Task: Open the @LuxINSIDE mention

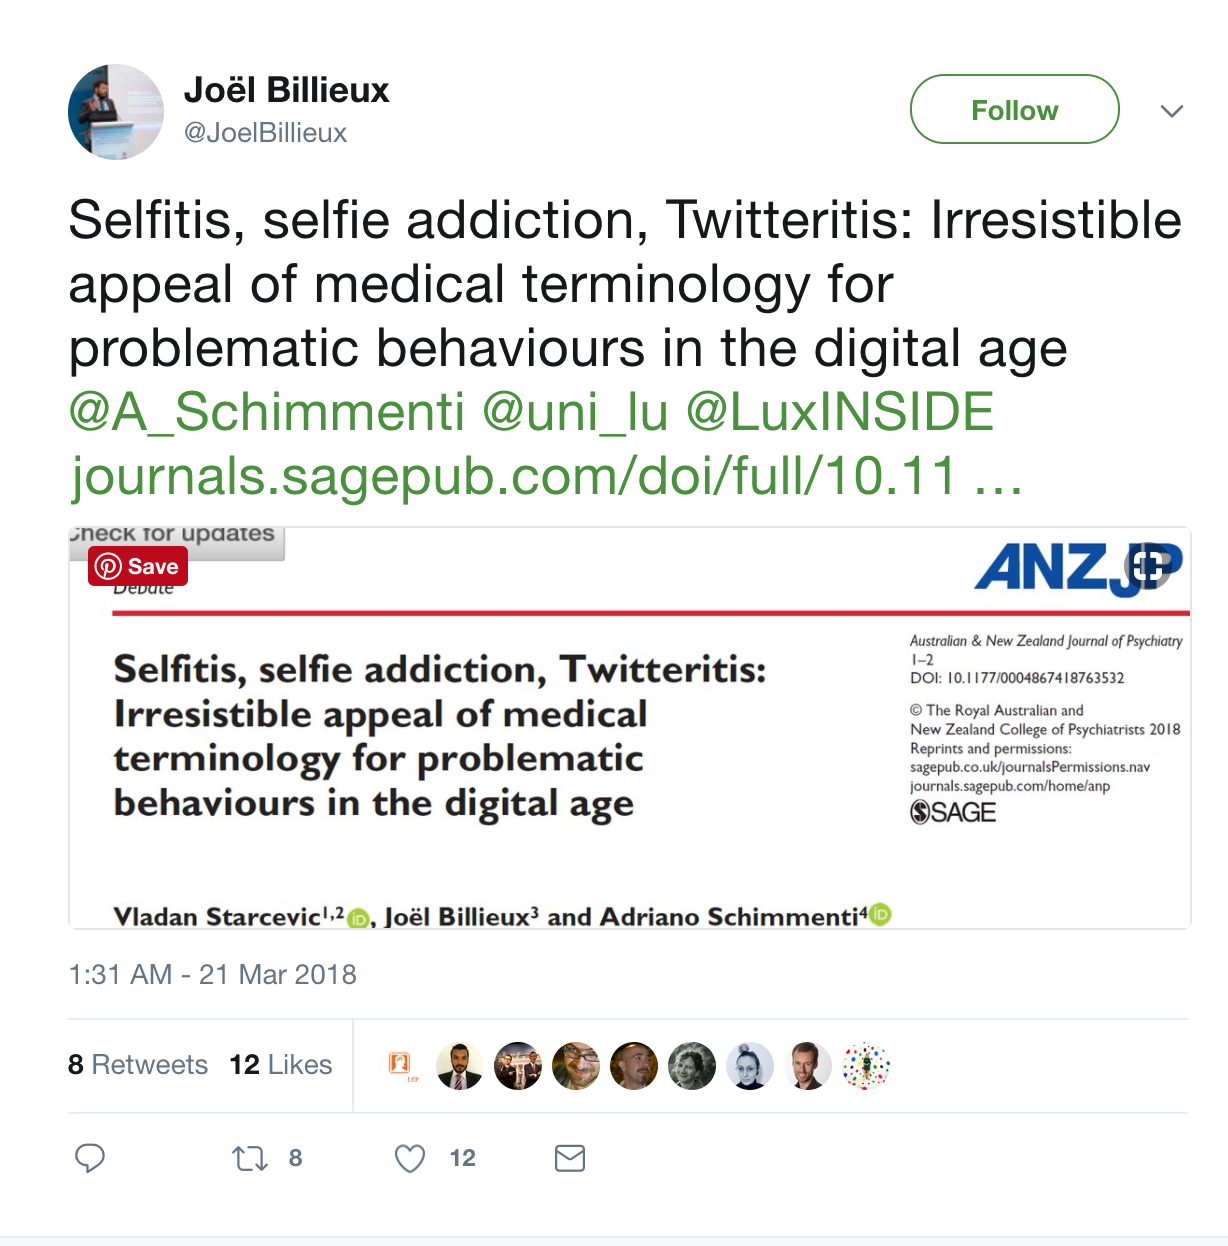Action: point(840,412)
